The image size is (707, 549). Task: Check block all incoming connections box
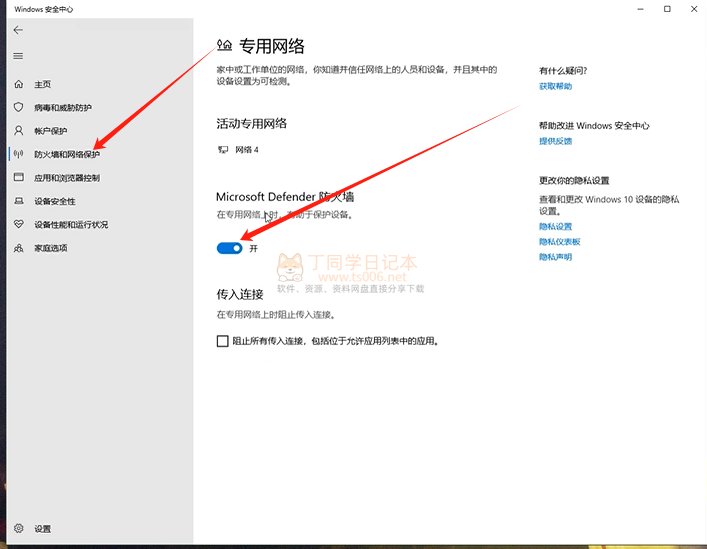222,341
